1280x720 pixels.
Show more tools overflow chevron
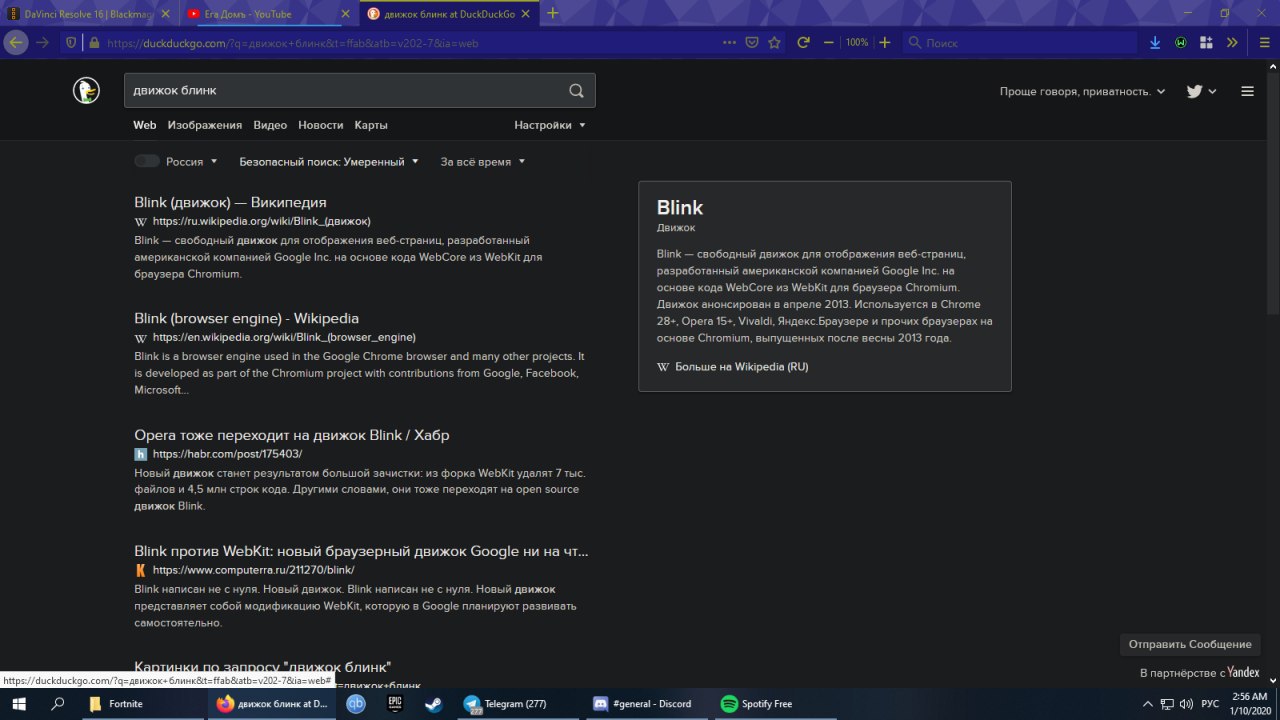point(1232,43)
